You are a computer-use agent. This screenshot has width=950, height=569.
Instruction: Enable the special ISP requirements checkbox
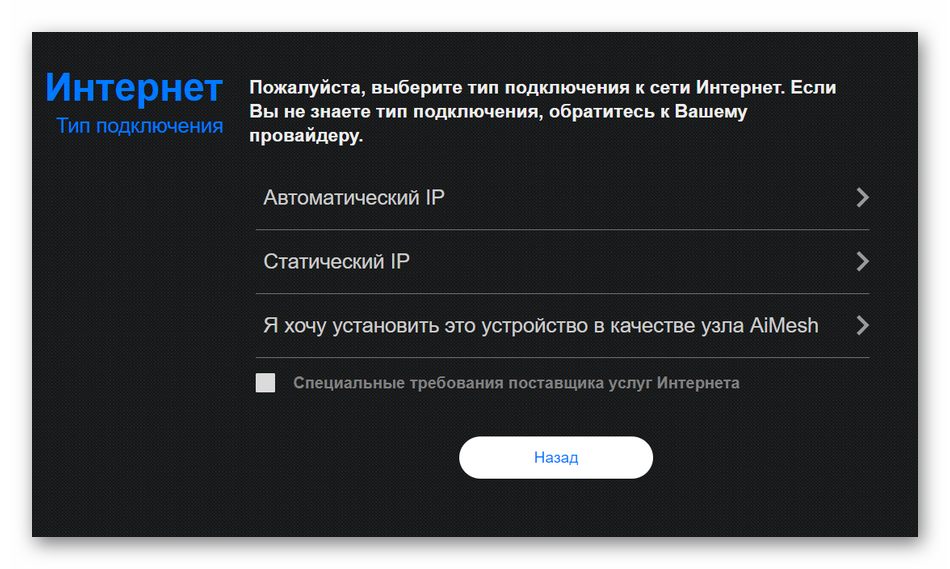click(265, 383)
